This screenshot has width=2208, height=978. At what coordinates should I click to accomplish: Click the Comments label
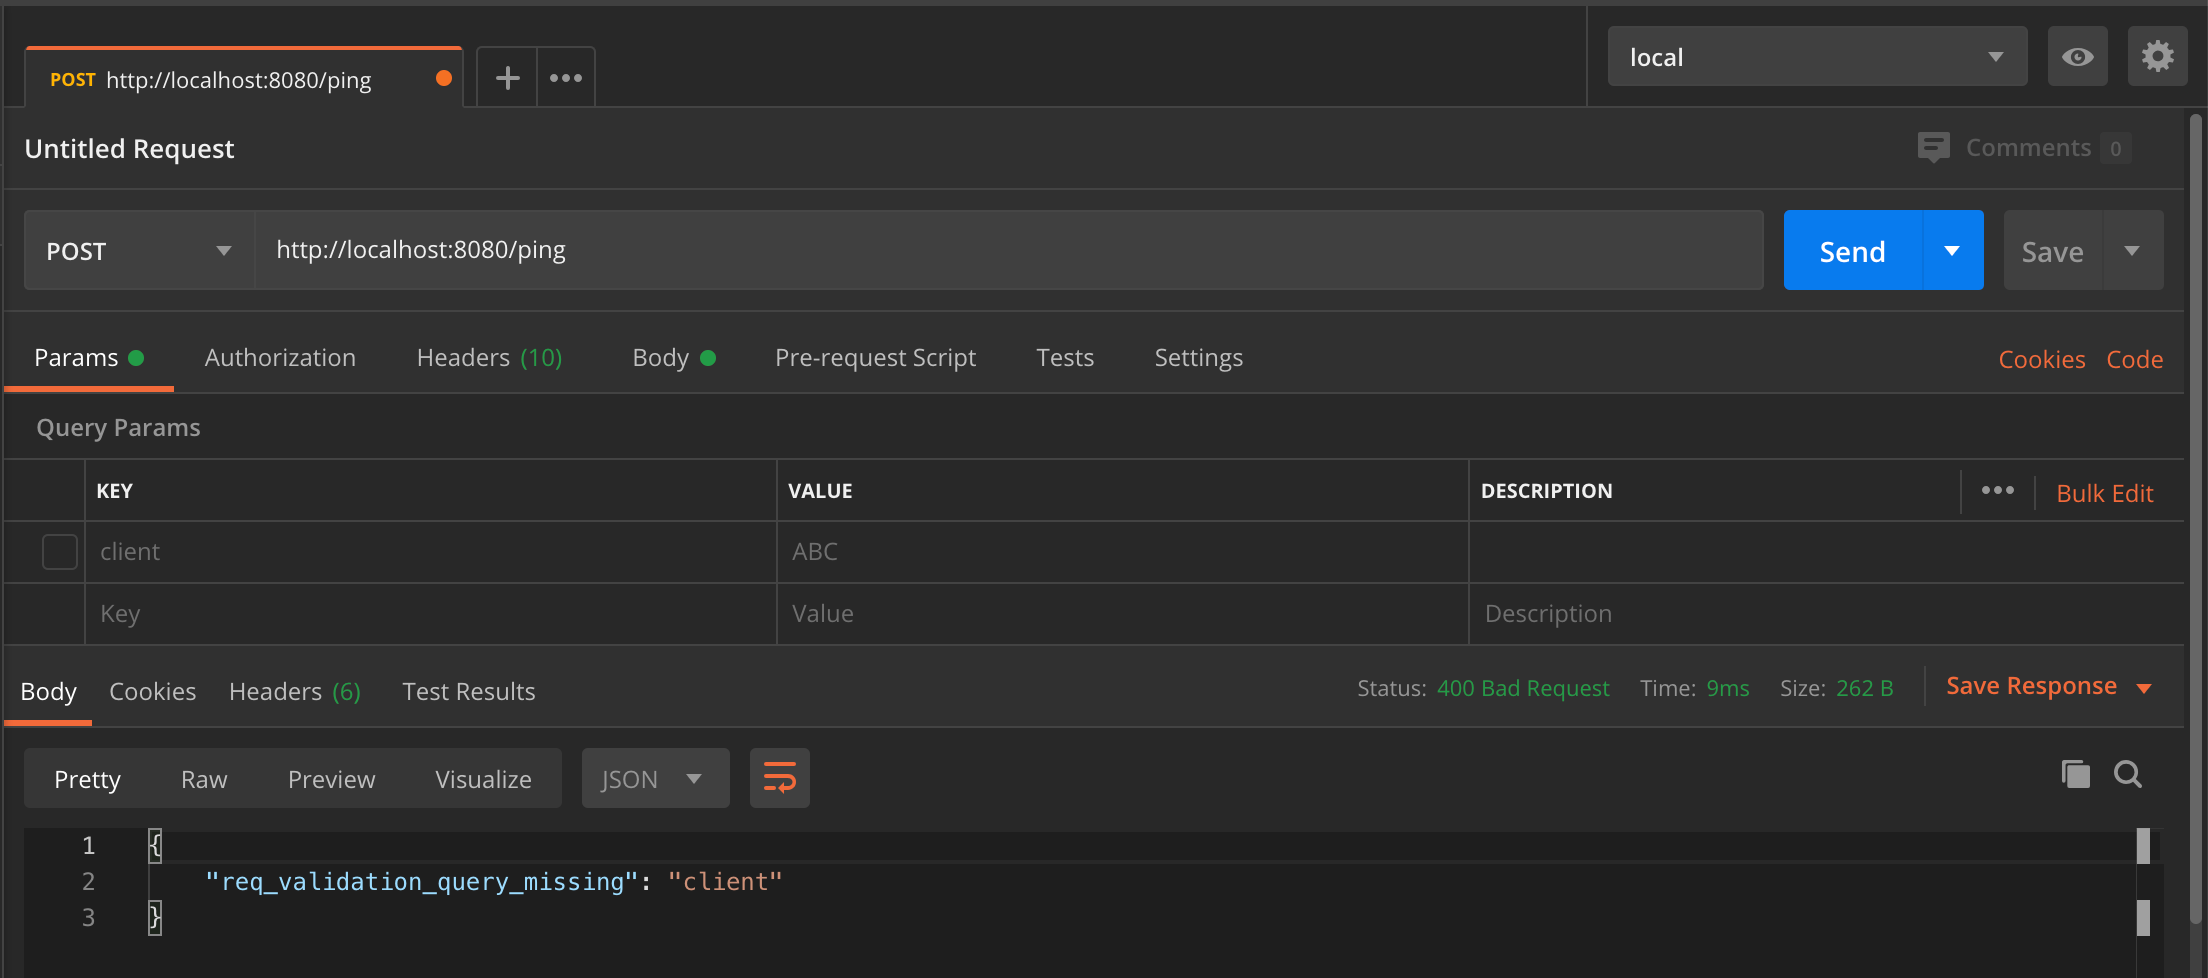point(2028,148)
